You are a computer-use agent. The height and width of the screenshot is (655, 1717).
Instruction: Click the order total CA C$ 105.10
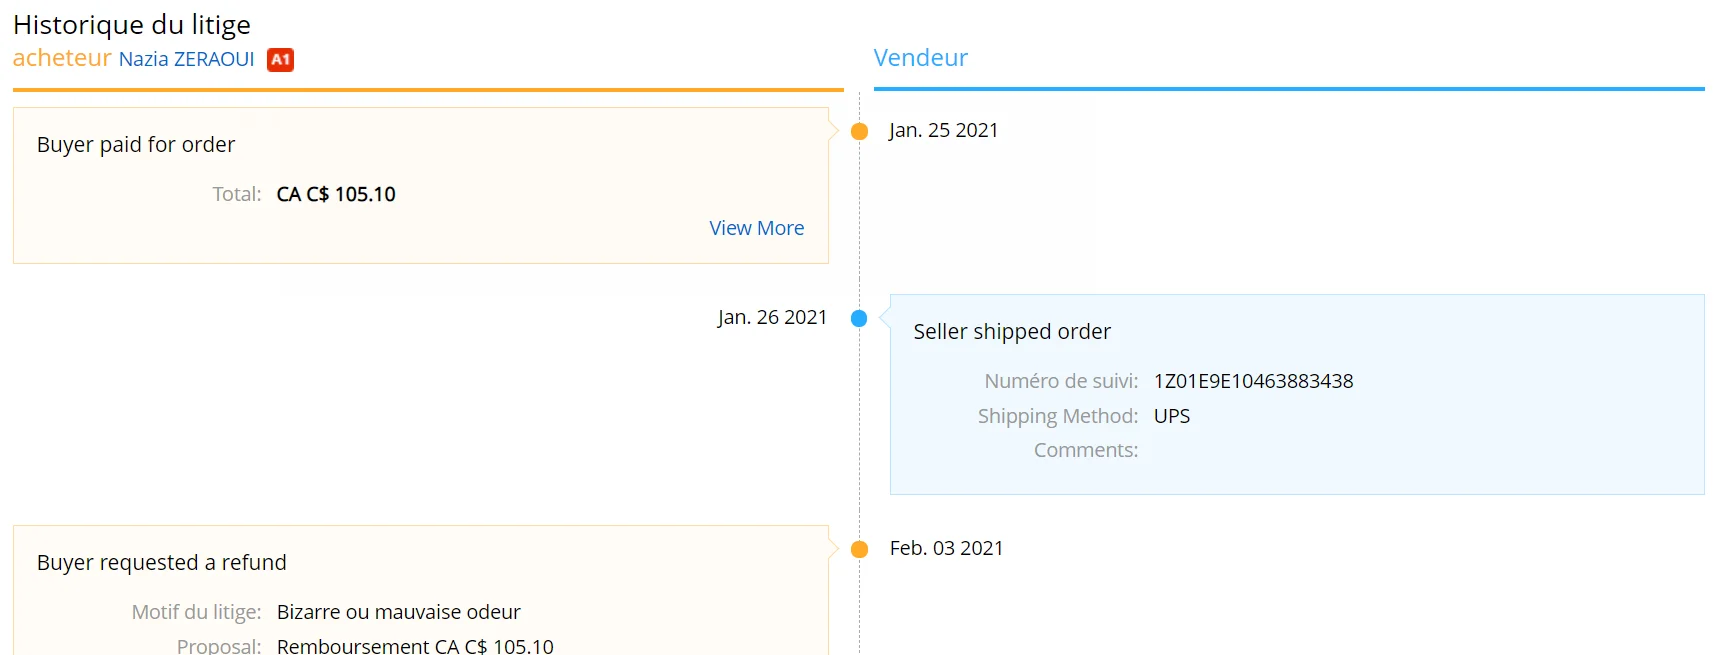(x=336, y=194)
